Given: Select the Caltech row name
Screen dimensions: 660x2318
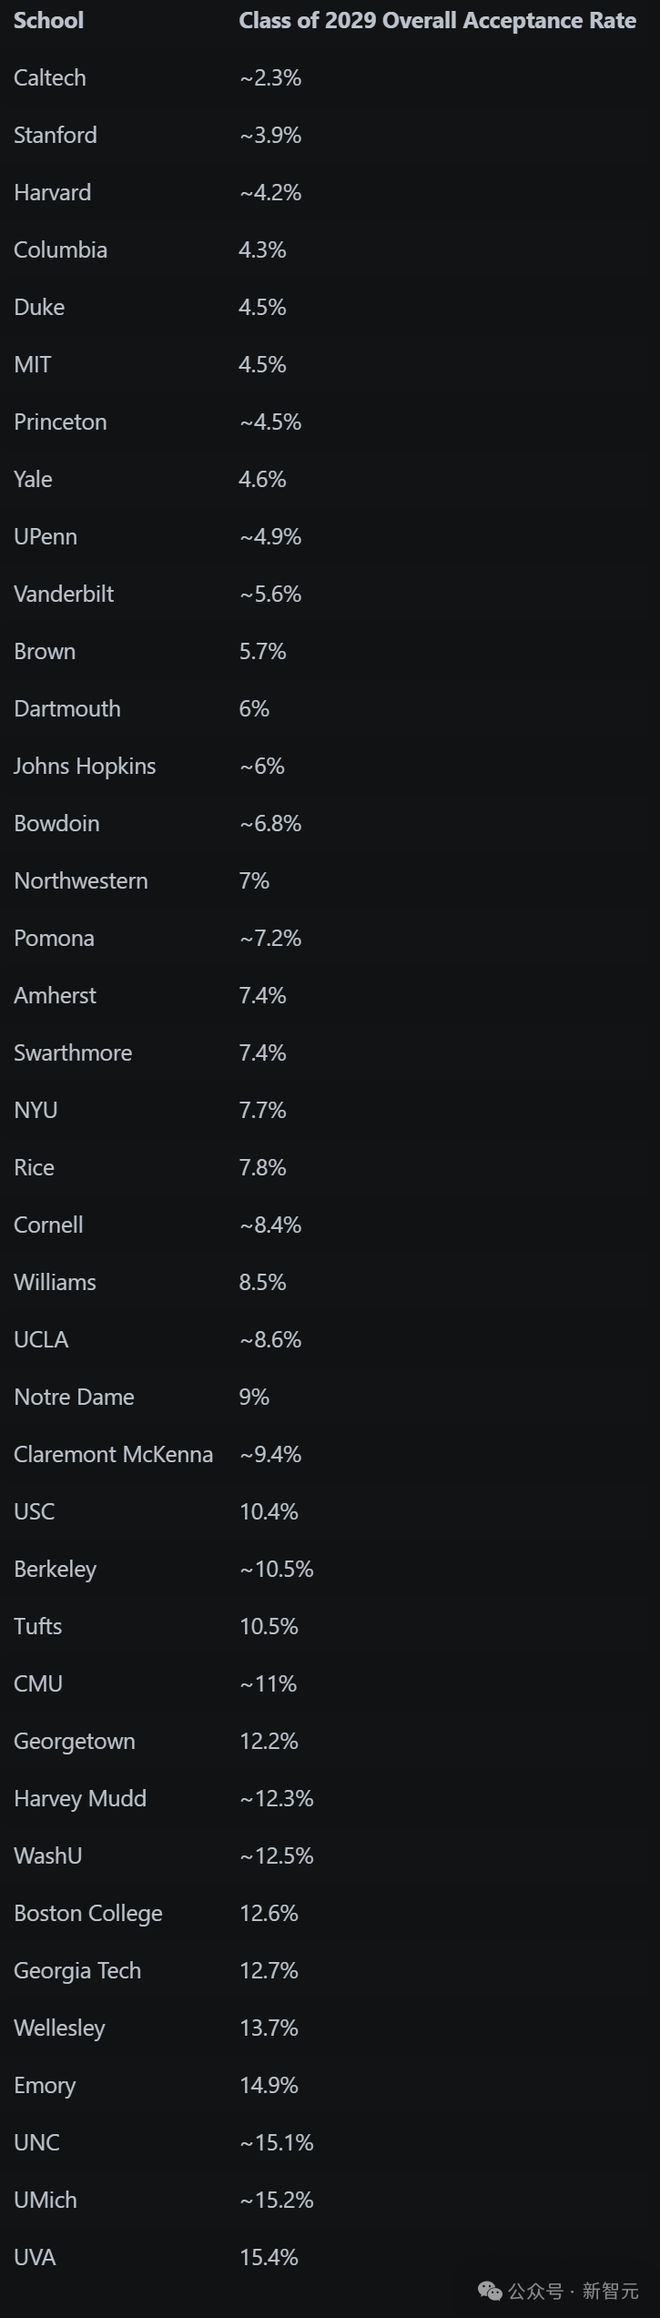Looking at the screenshot, I should pos(50,78).
